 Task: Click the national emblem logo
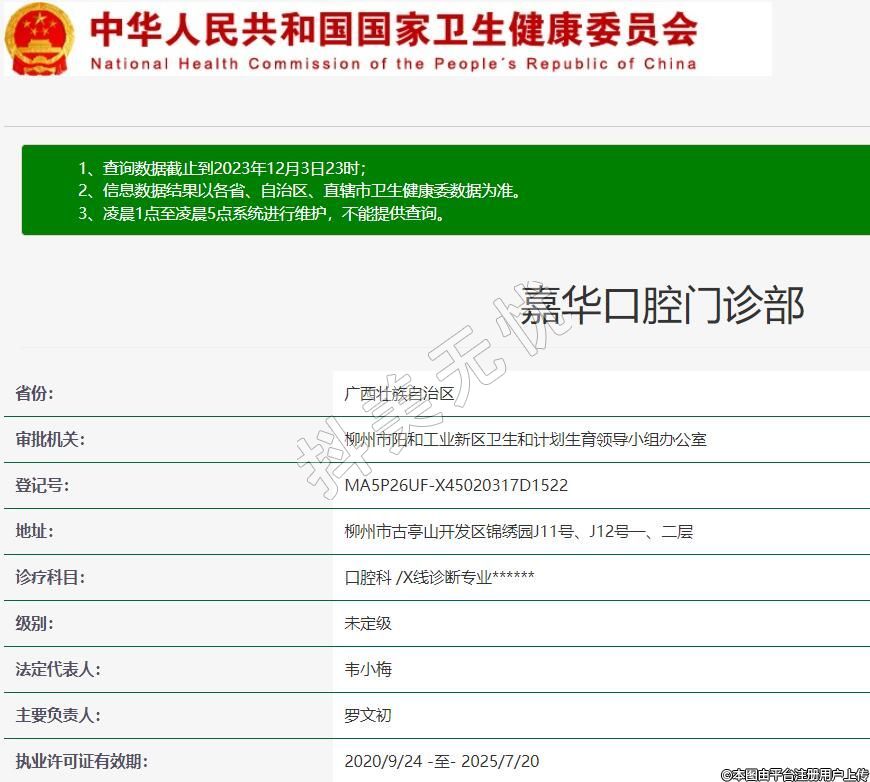(x=40, y=38)
